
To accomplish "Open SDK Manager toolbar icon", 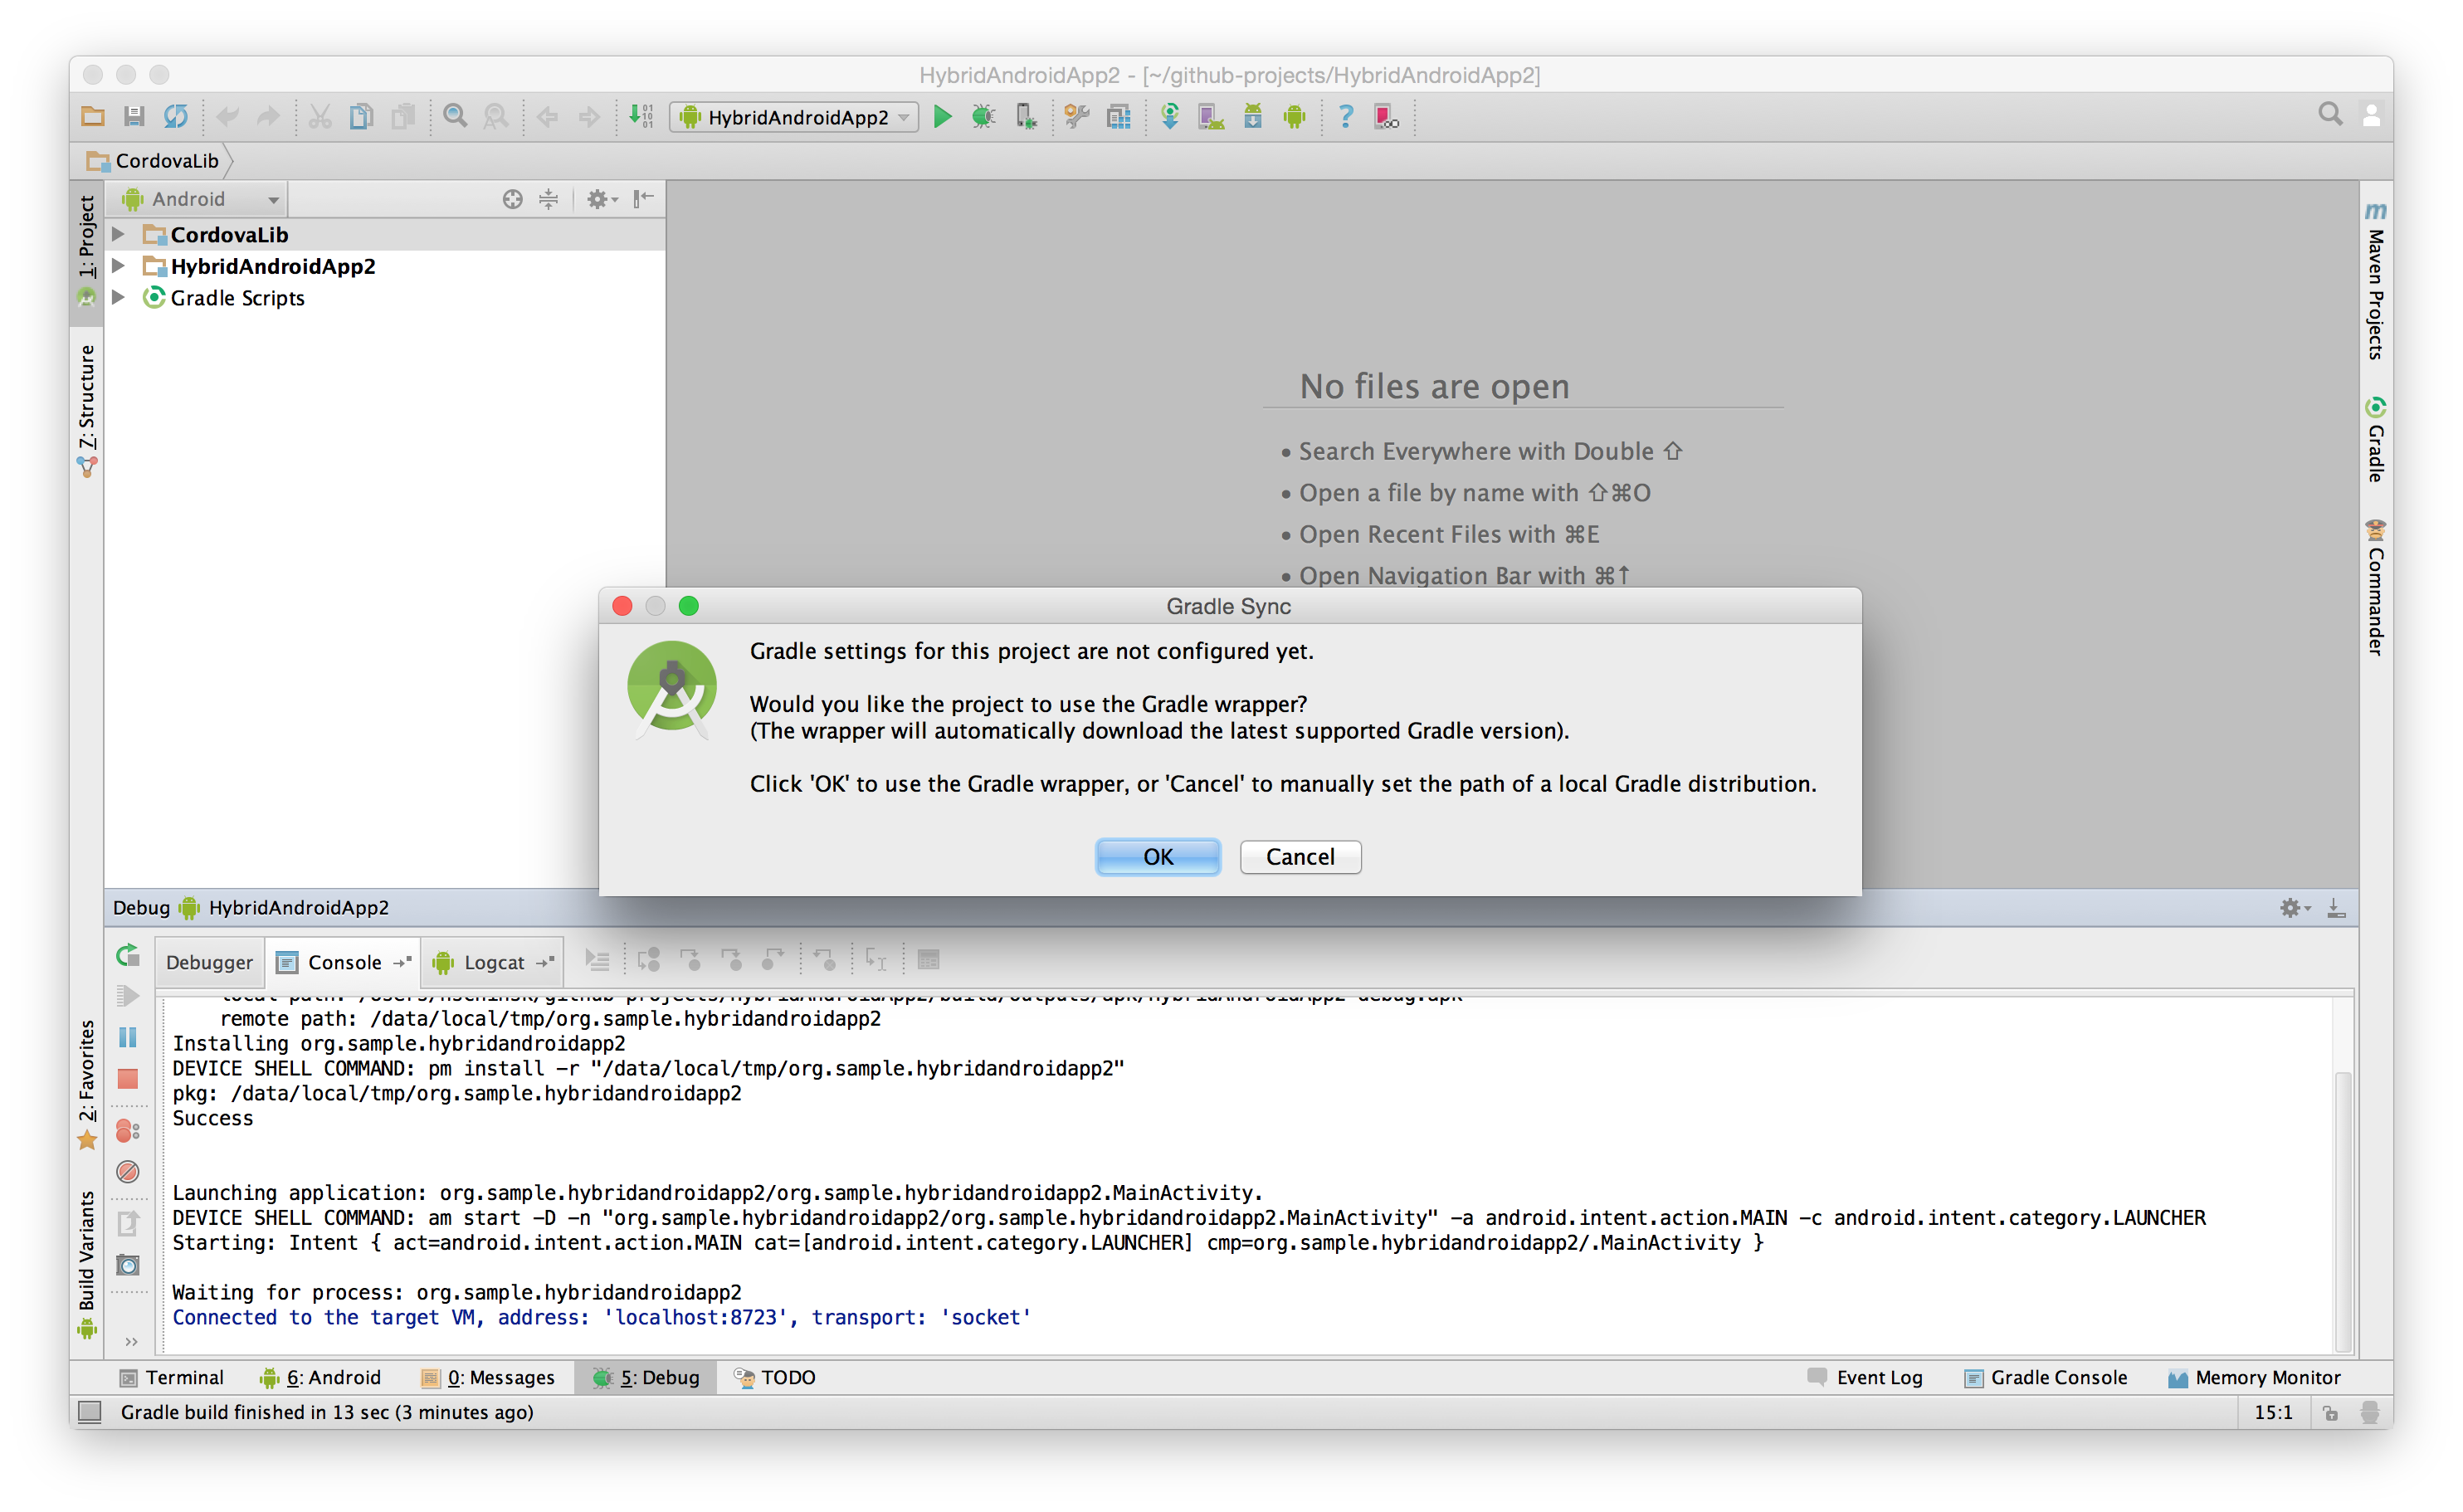I will 1253,116.
